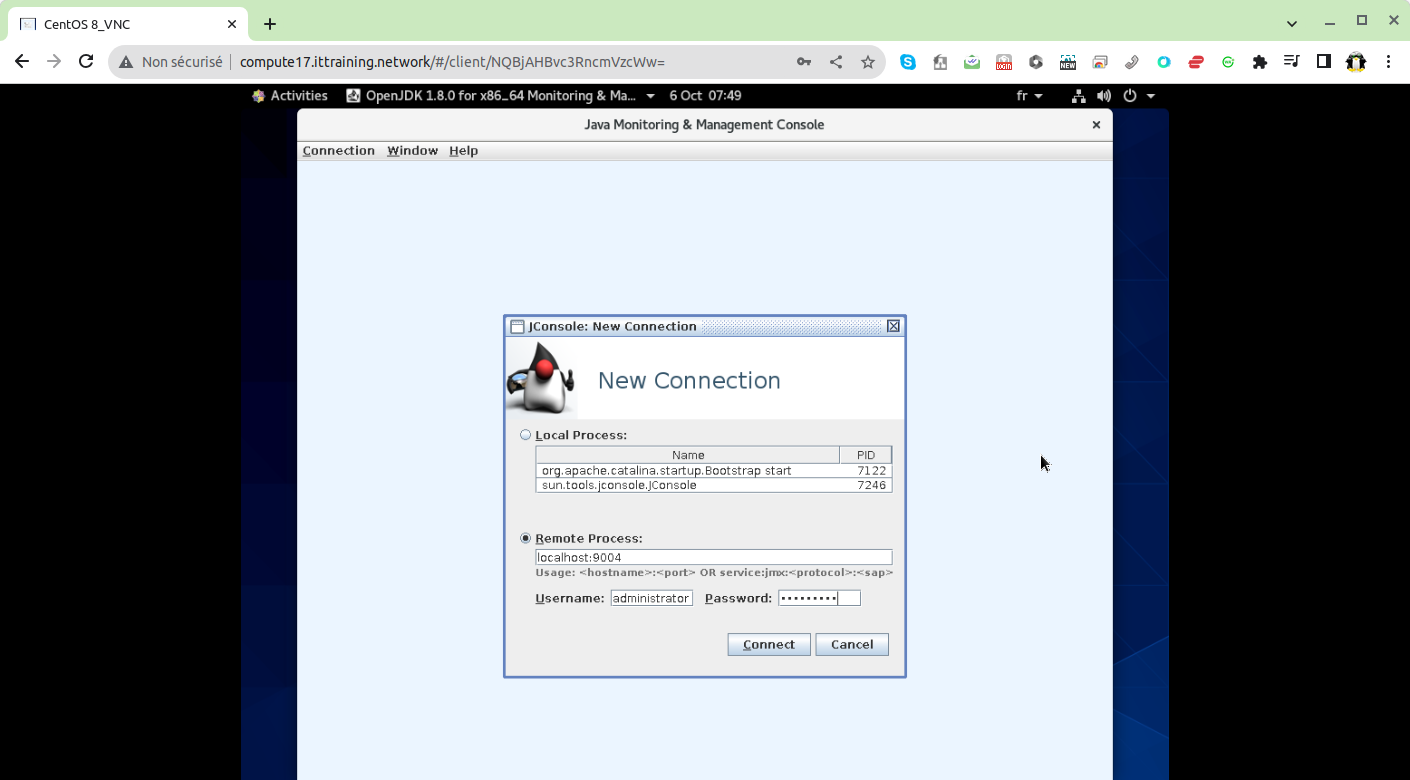Open the saved password key icon
Image resolution: width=1410 pixels, height=780 pixels.
coord(804,62)
